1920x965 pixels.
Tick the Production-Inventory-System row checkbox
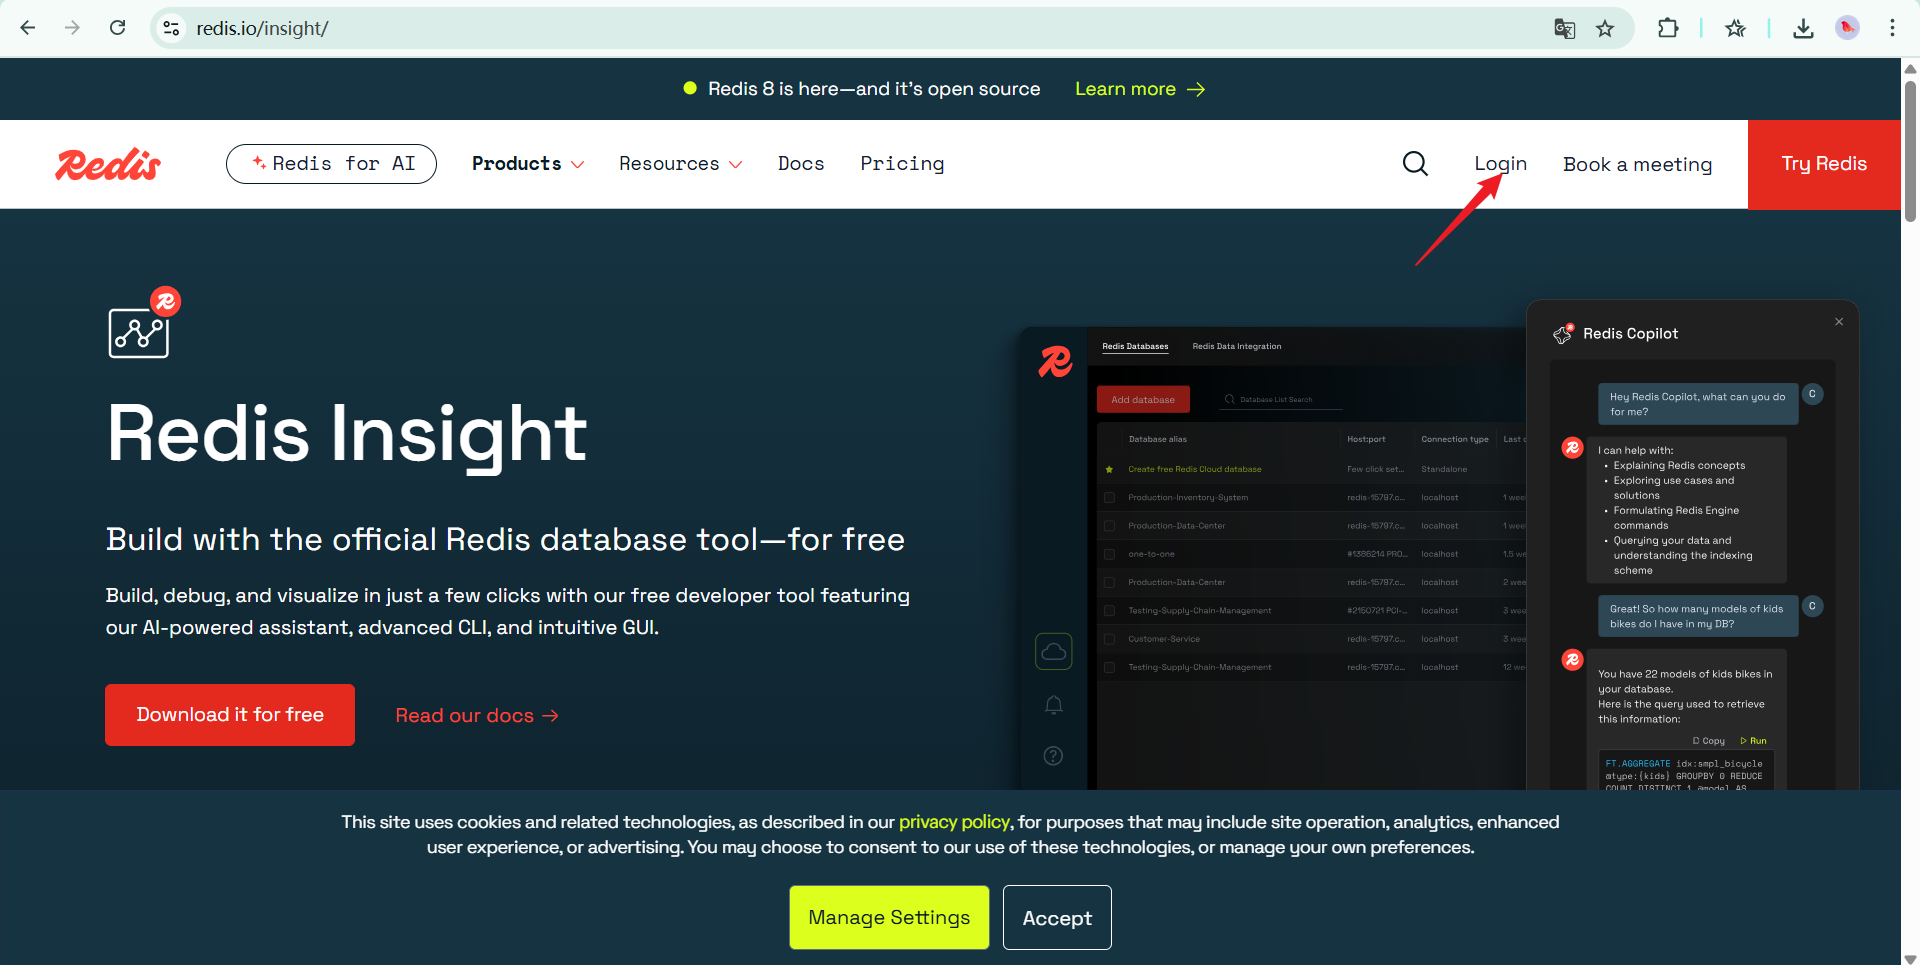[1109, 498]
